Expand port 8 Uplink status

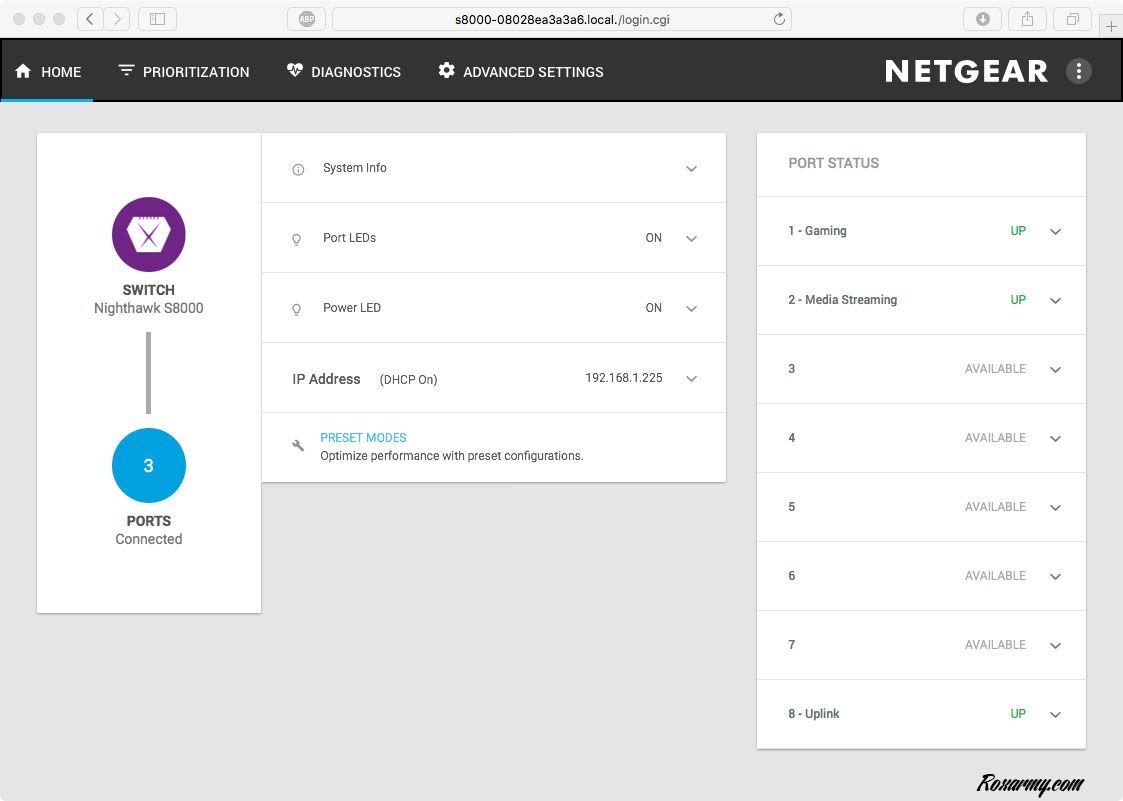tap(1055, 715)
